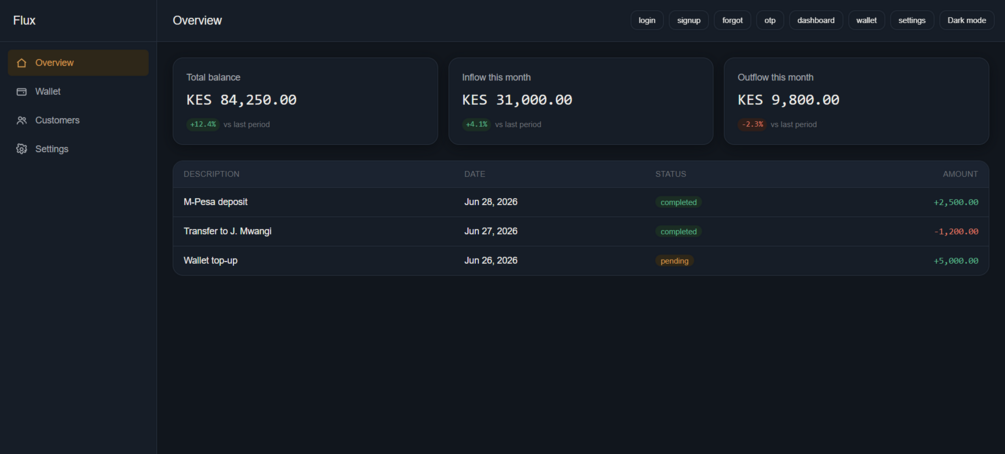Click the Jun 27, 2026 date cell
This screenshot has width=1005, height=454.
(x=491, y=231)
